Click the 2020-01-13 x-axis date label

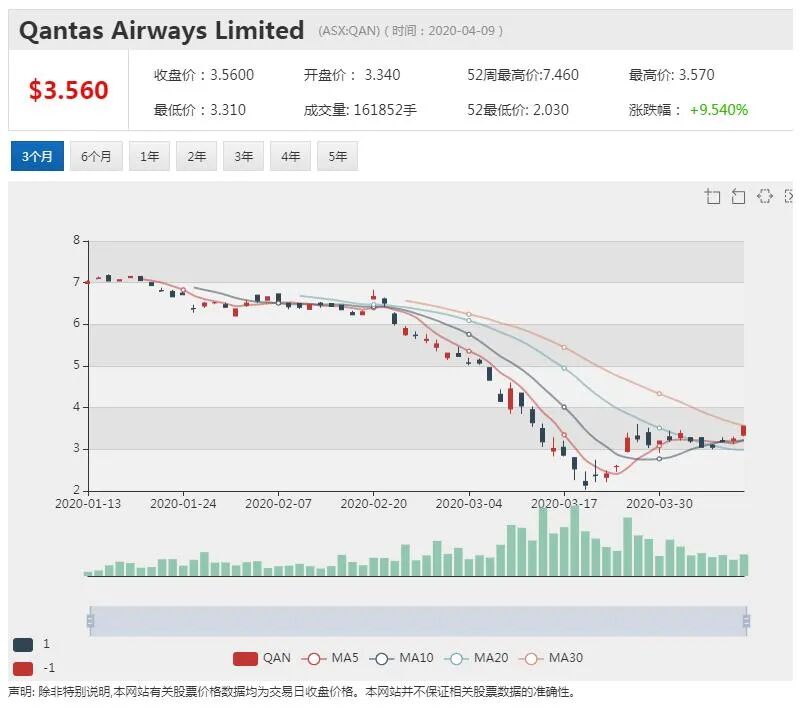pos(88,504)
